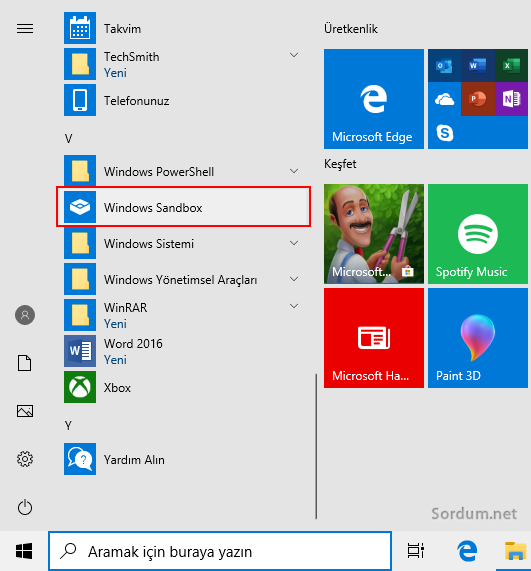Launch the Windows Sandbox icon
The width and height of the screenshot is (531, 571).
pos(80,207)
